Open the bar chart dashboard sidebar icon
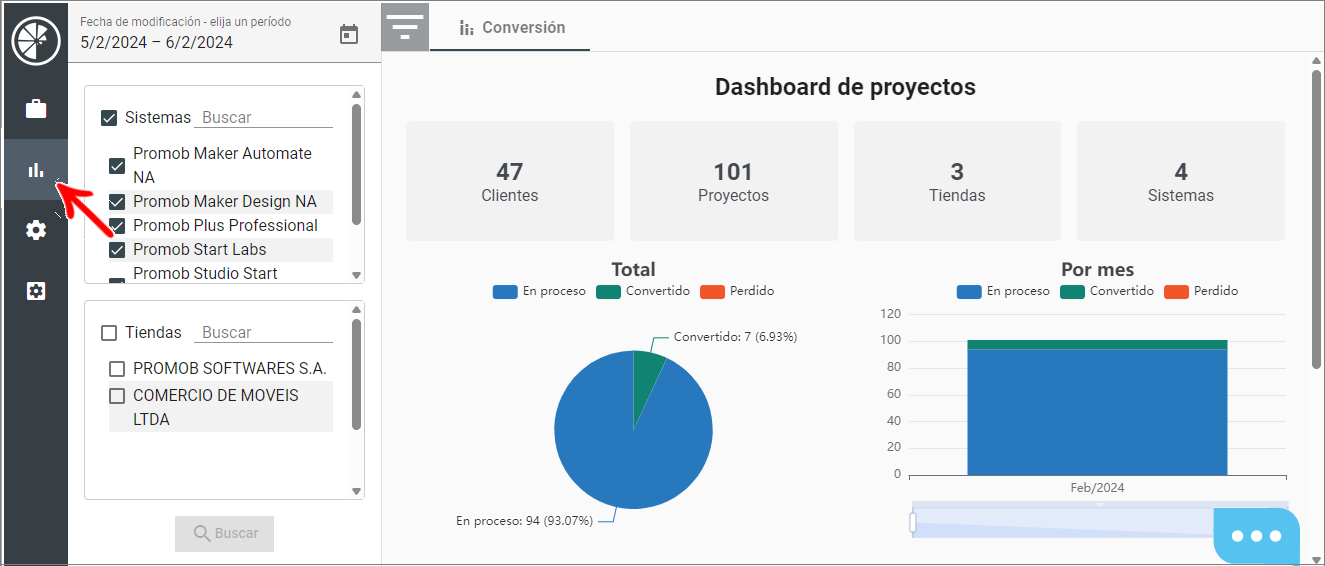The height and width of the screenshot is (566, 1325). pyautogui.click(x=36, y=170)
